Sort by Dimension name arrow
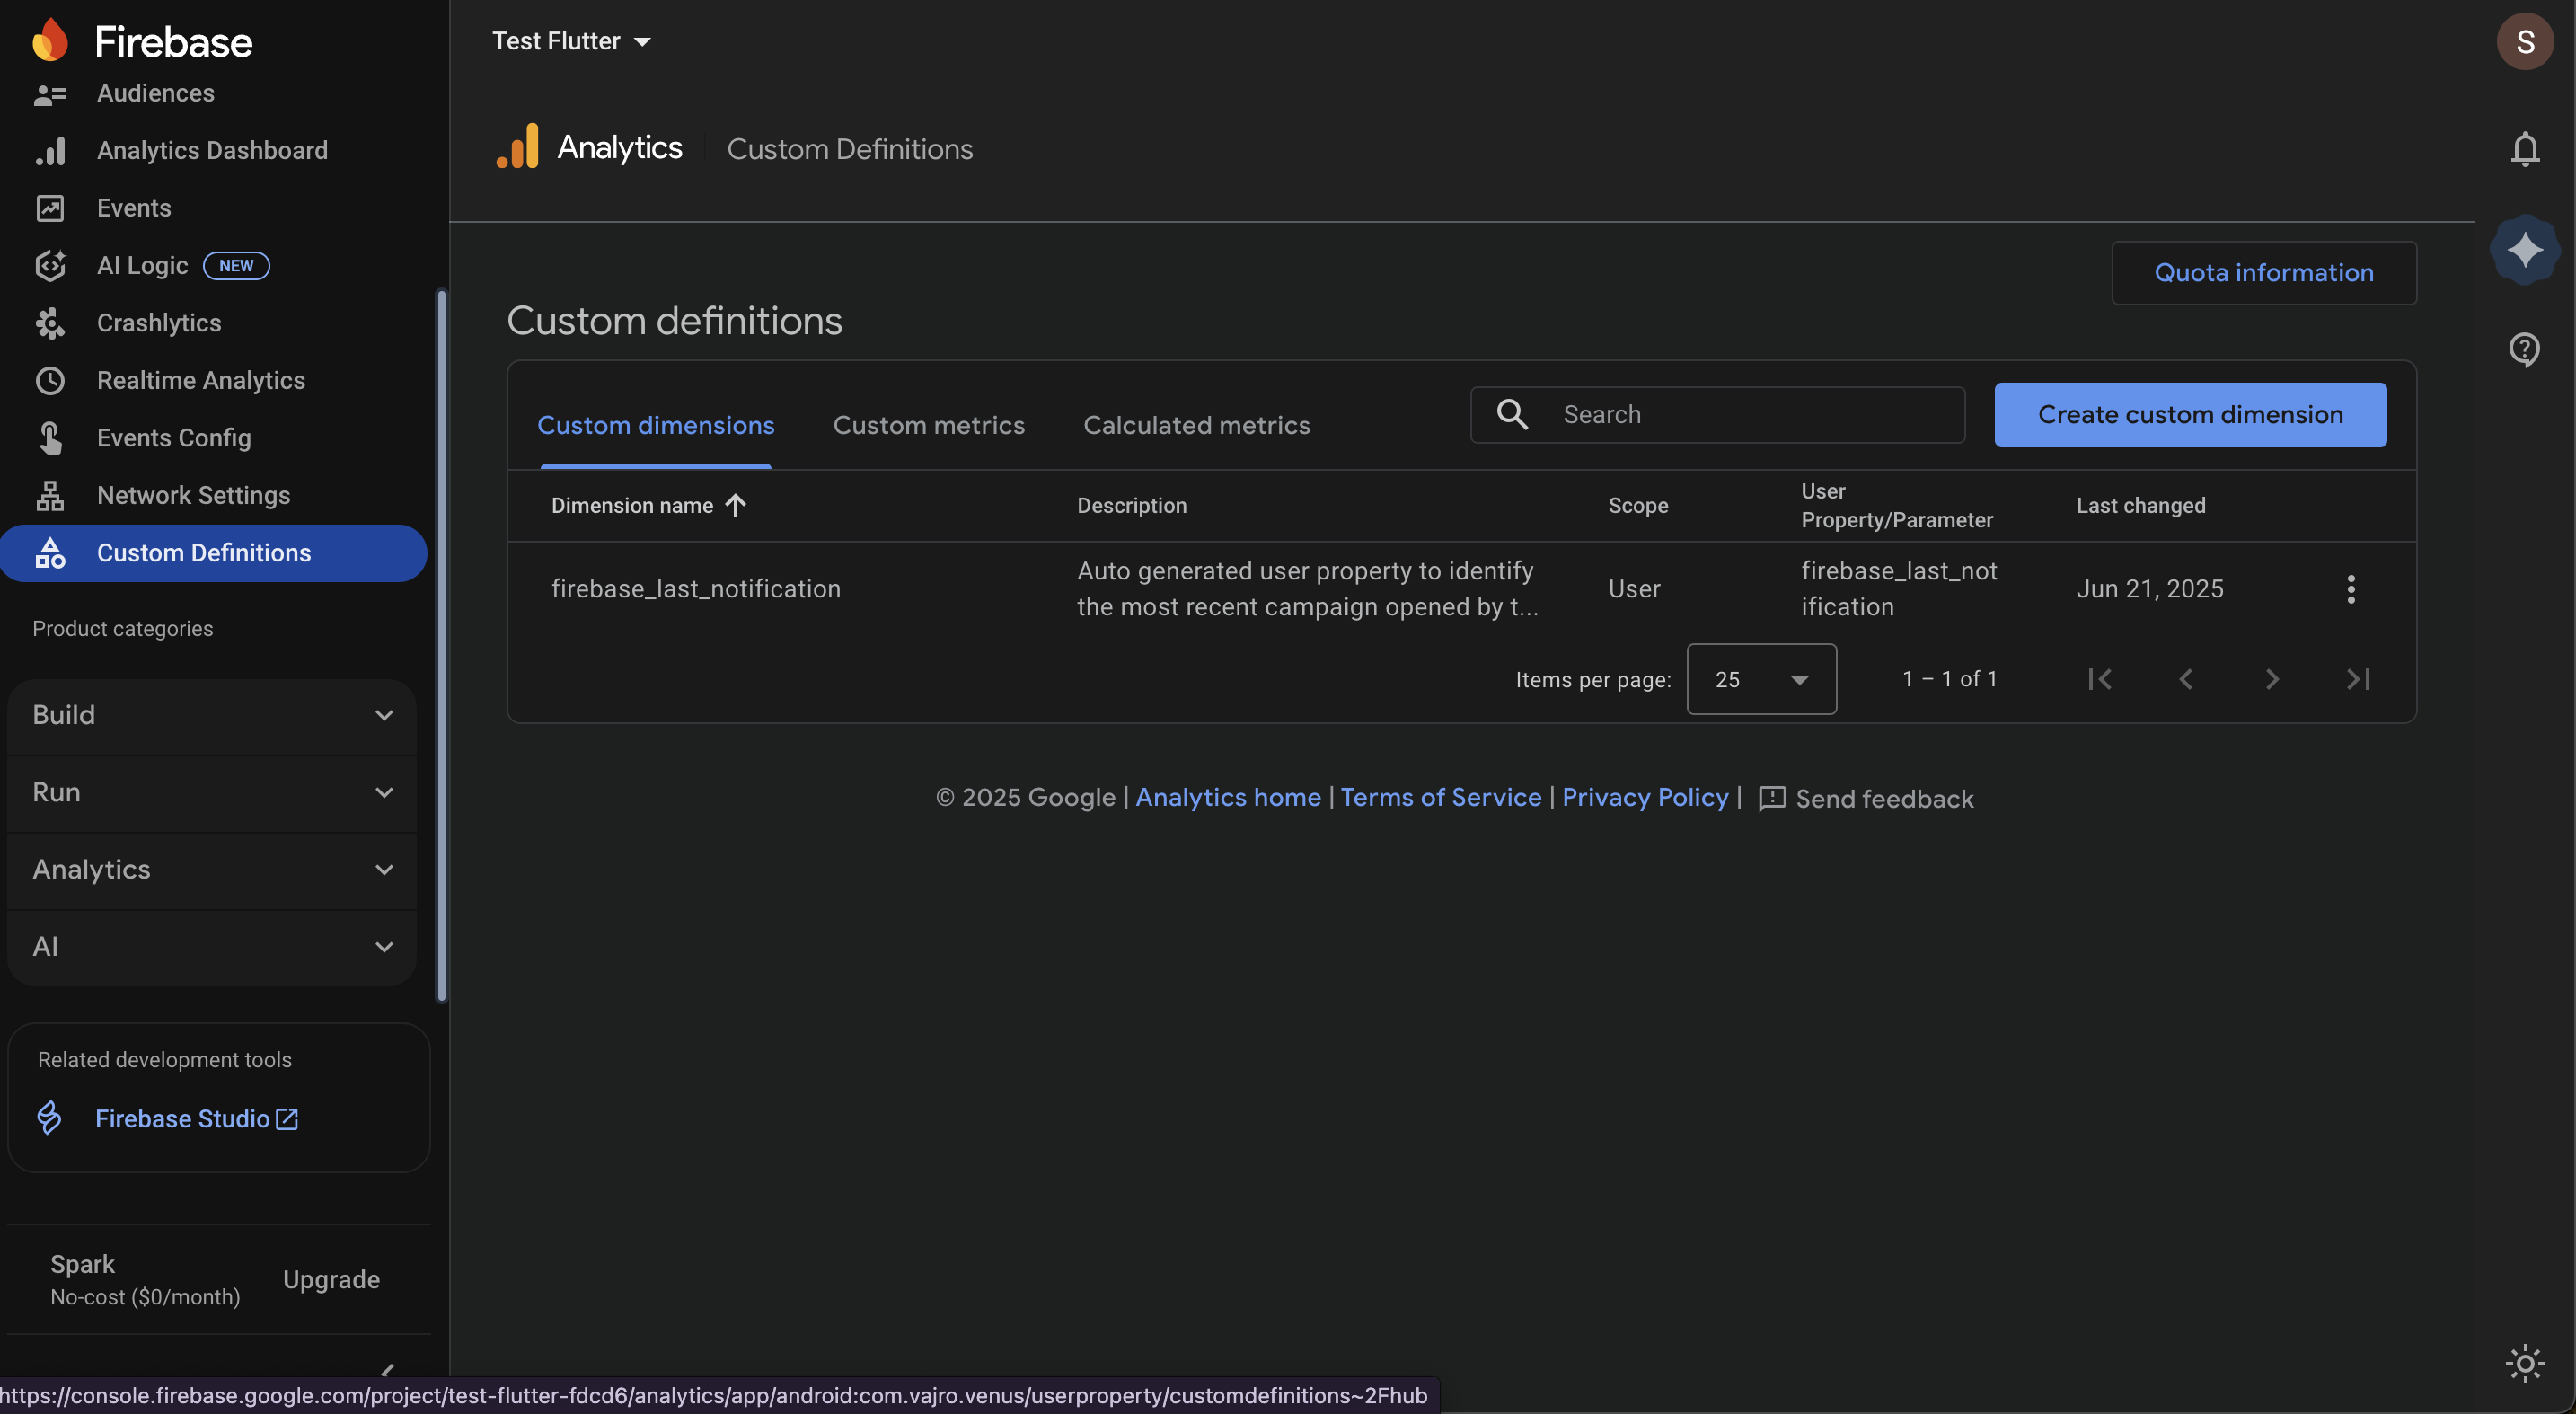2576x1414 pixels. tap(735, 506)
